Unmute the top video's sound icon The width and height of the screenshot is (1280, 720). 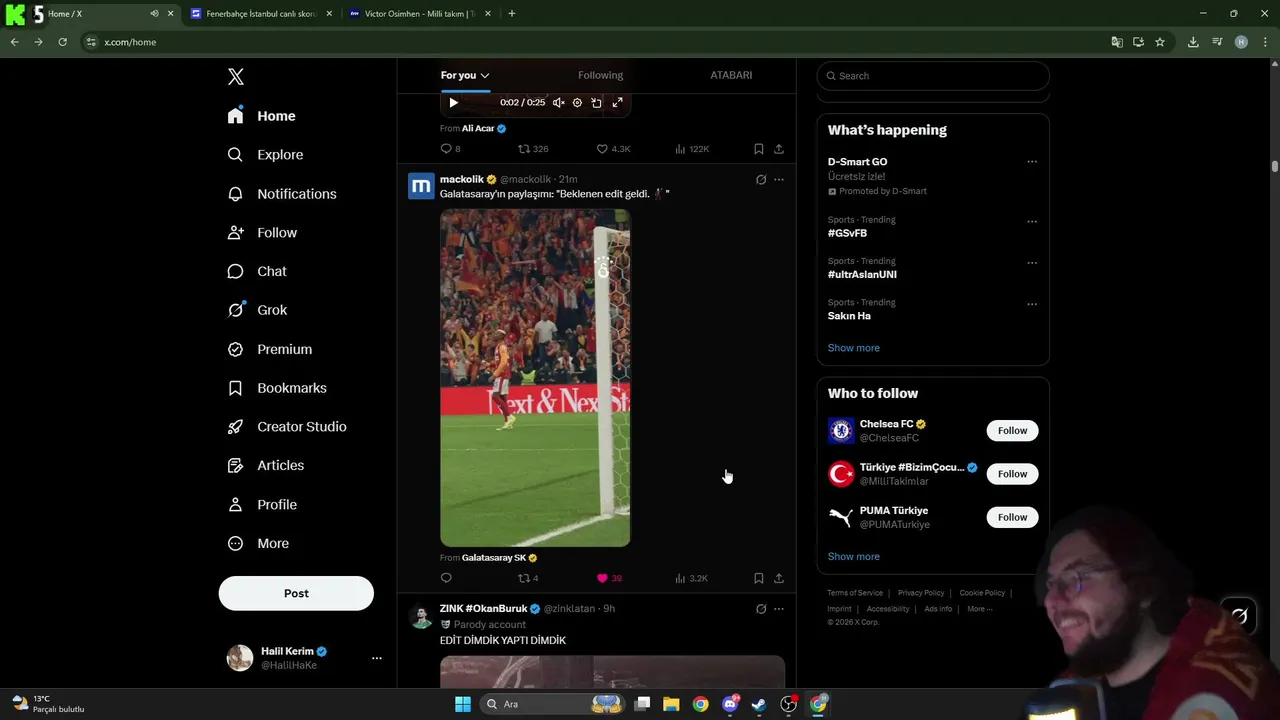(x=559, y=102)
